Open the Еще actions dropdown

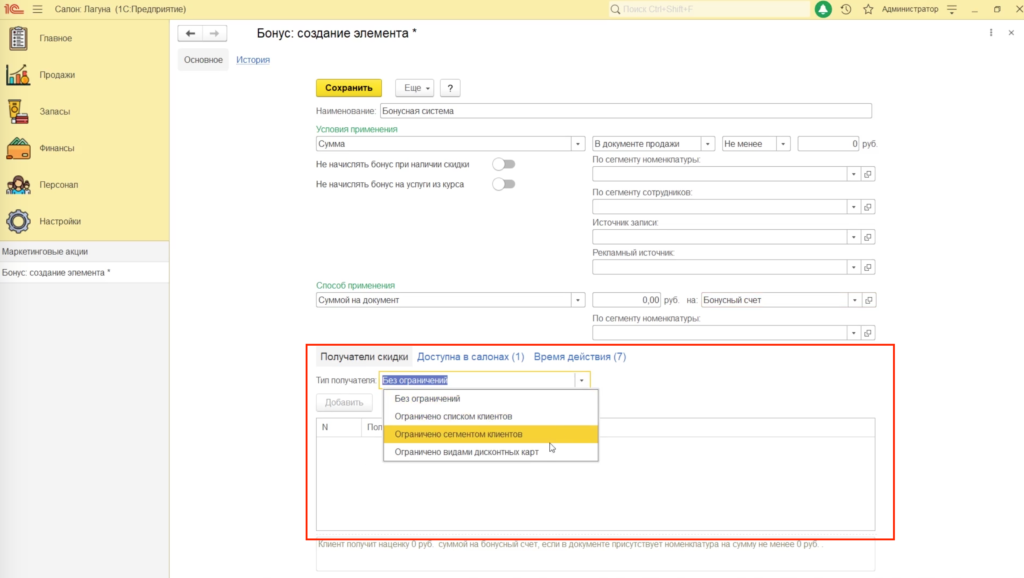point(415,88)
